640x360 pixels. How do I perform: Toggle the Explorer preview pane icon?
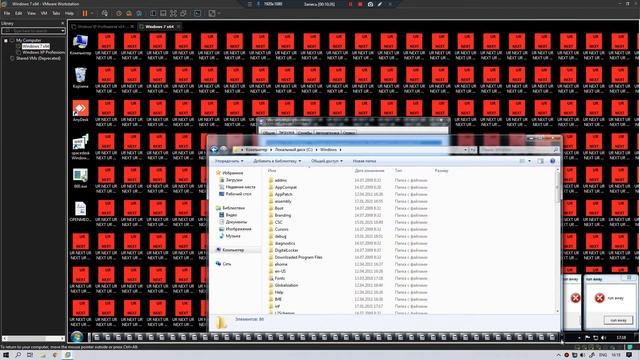pyautogui.click(x=540, y=161)
